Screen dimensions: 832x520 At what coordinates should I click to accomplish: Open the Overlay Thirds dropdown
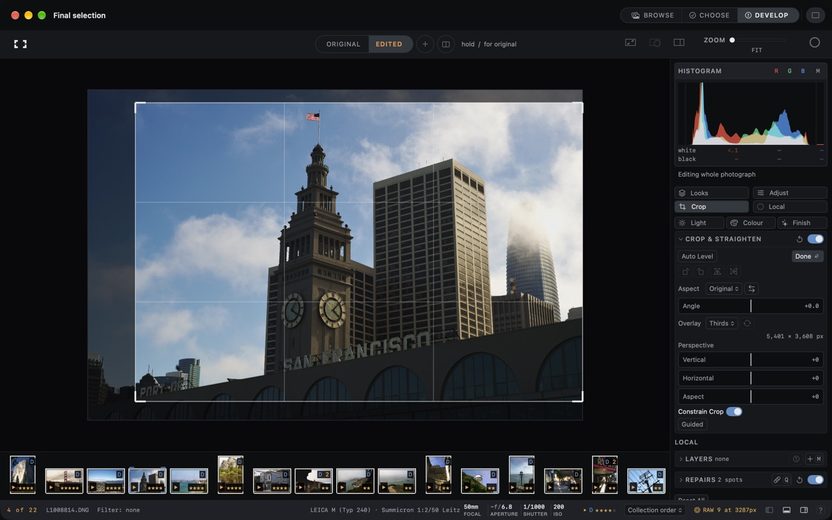(722, 323)
